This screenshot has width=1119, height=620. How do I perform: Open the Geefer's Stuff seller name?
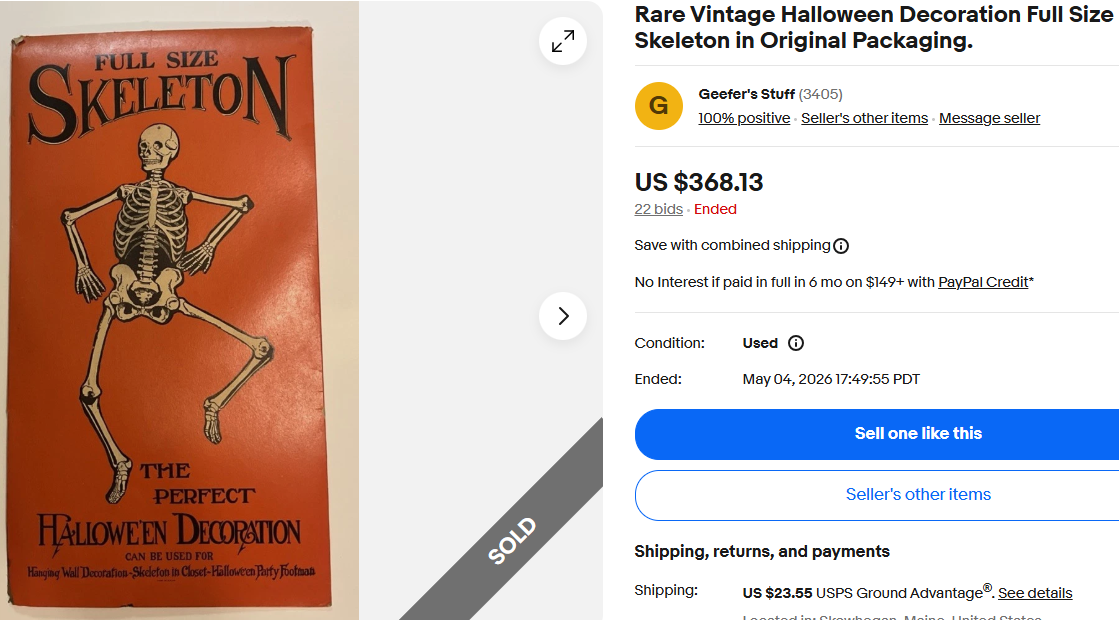(746, 94)
